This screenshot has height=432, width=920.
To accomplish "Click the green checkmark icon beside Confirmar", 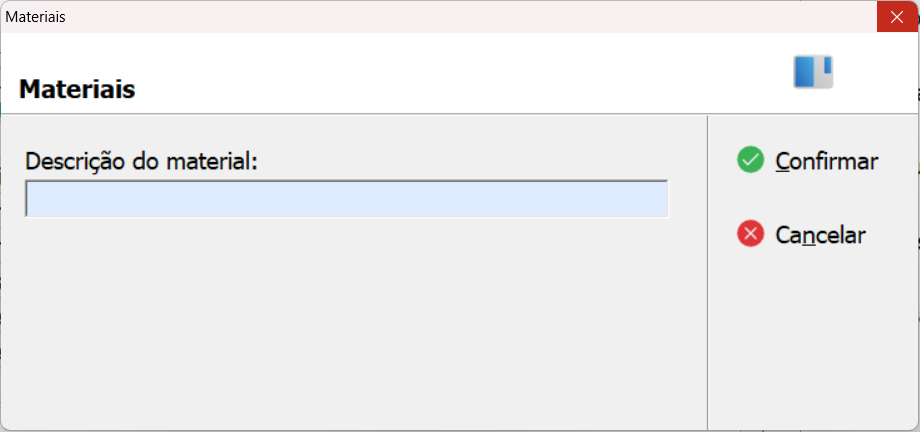I will pyautogui.click(x=750, y=160).
